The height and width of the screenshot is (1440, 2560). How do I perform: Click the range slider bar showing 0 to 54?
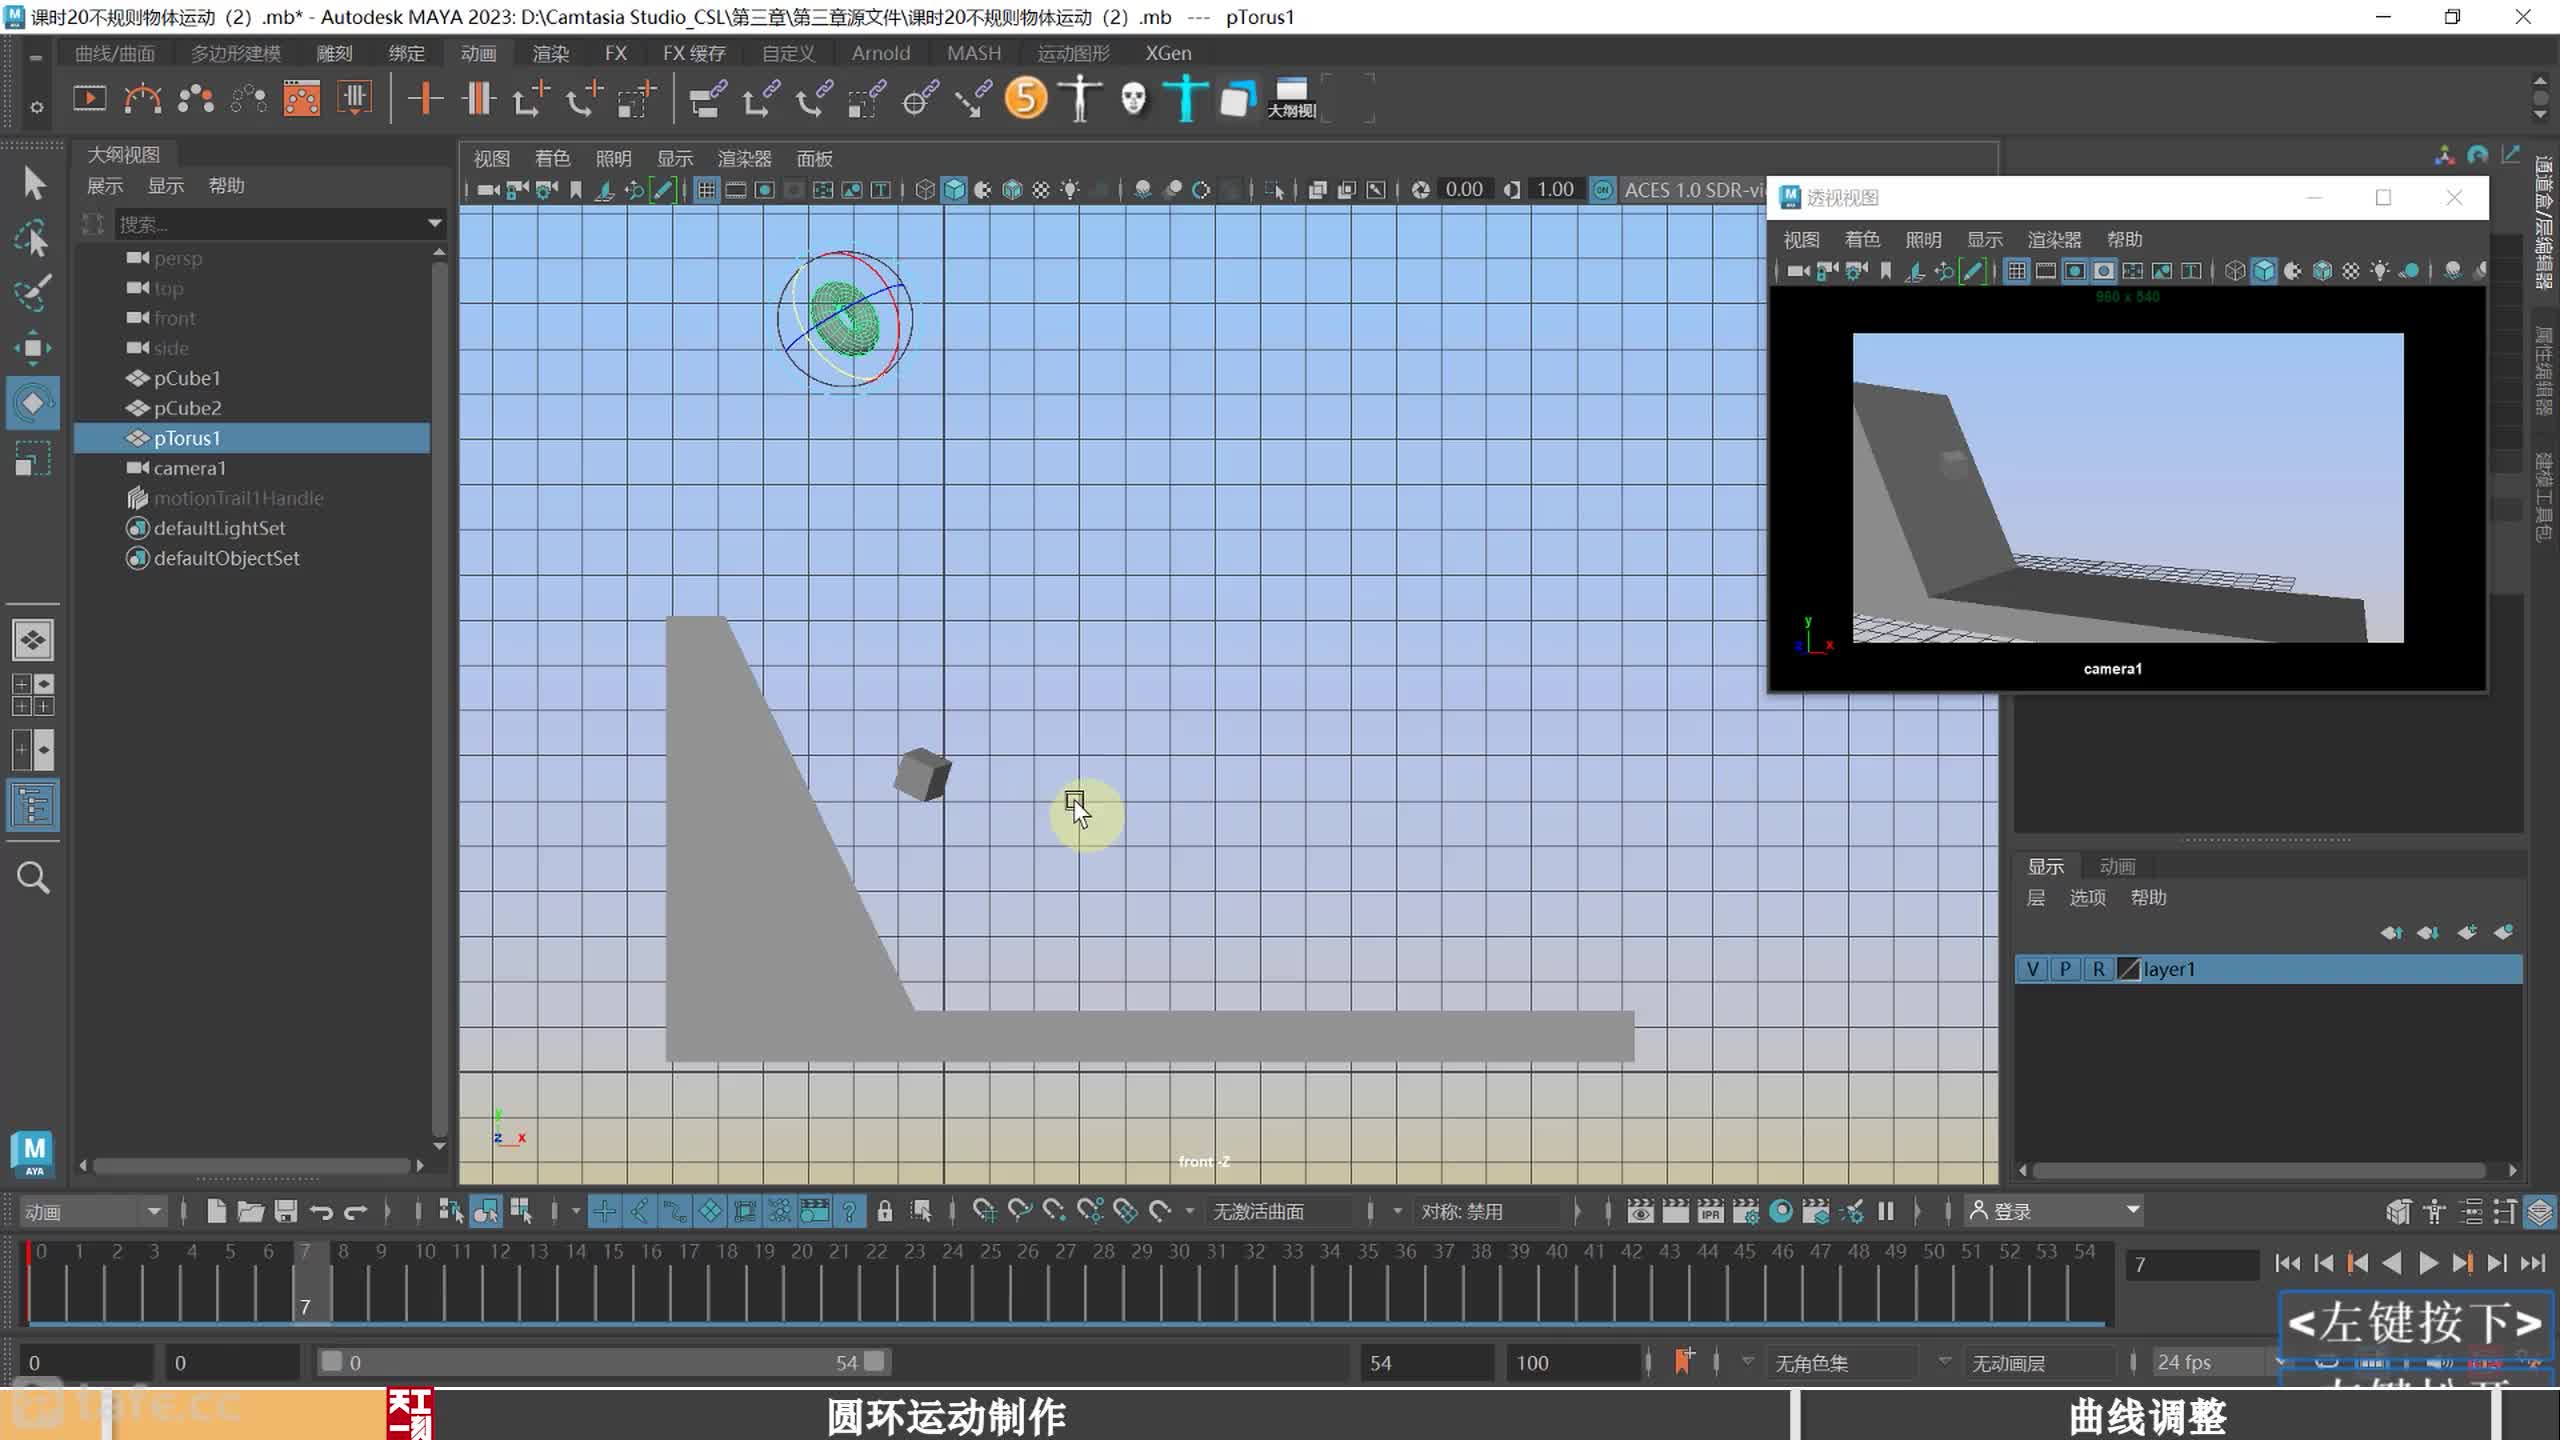click(x=603, y=1362)
